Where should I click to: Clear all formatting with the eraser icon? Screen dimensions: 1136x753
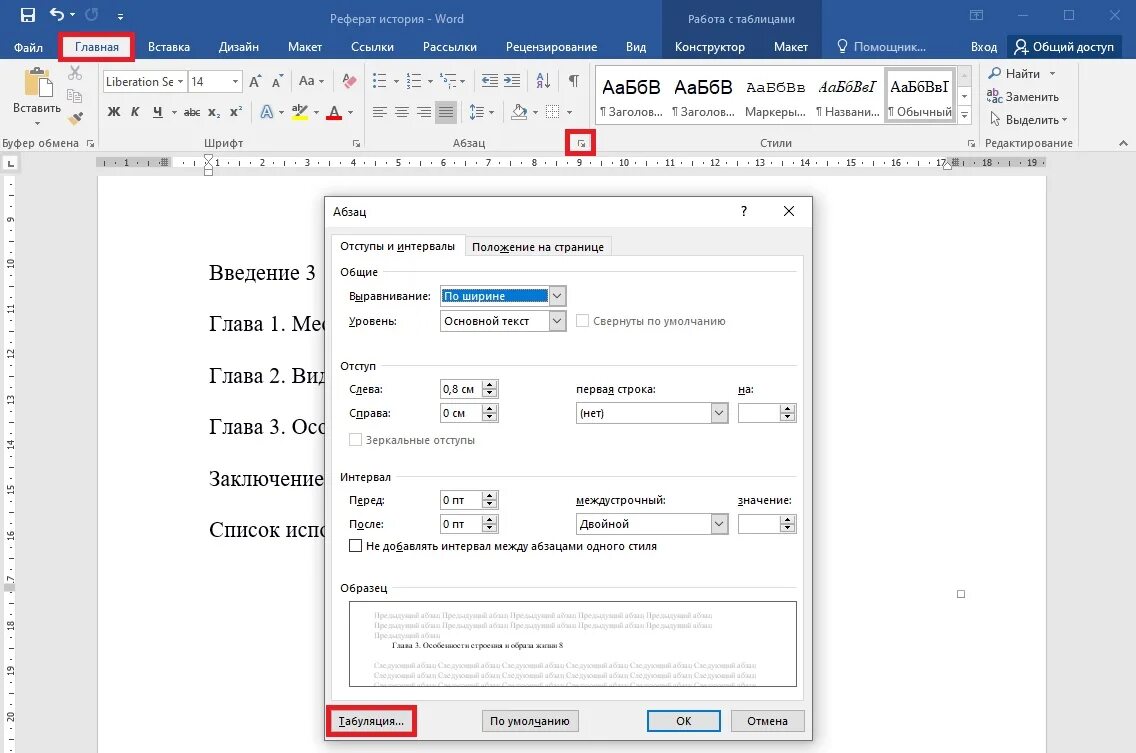349,81
